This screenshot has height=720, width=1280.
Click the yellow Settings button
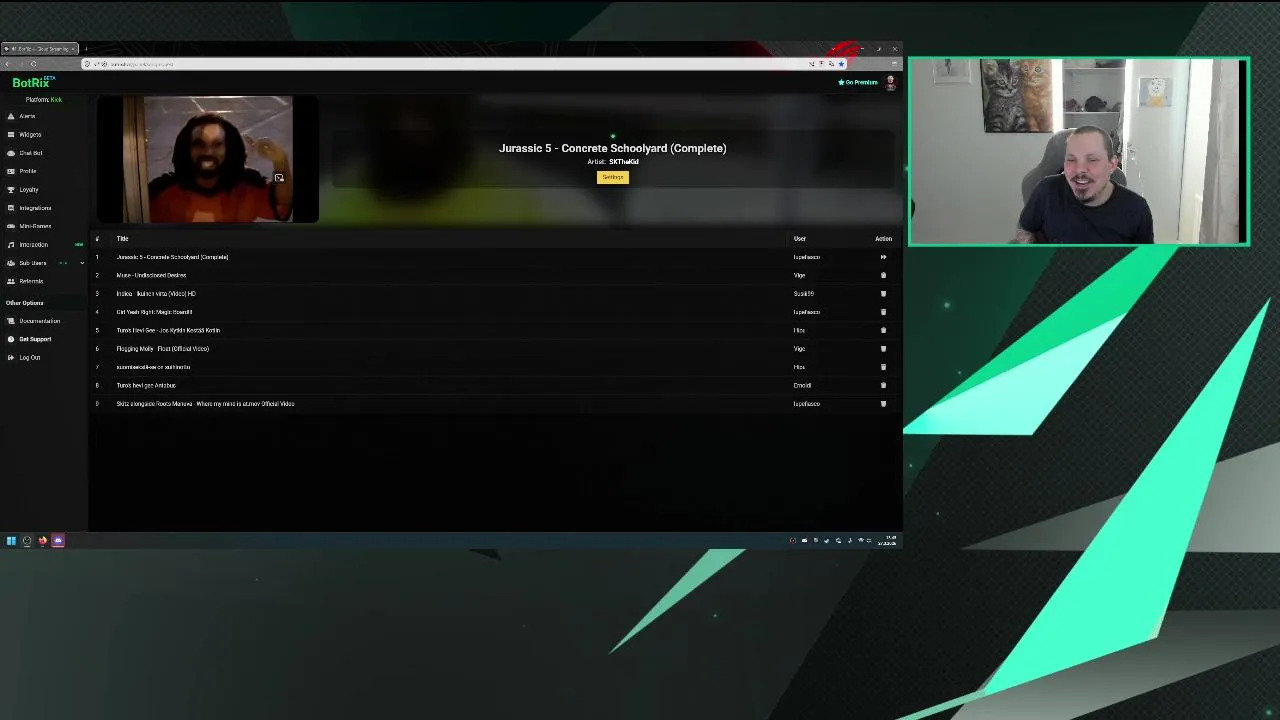613,177
